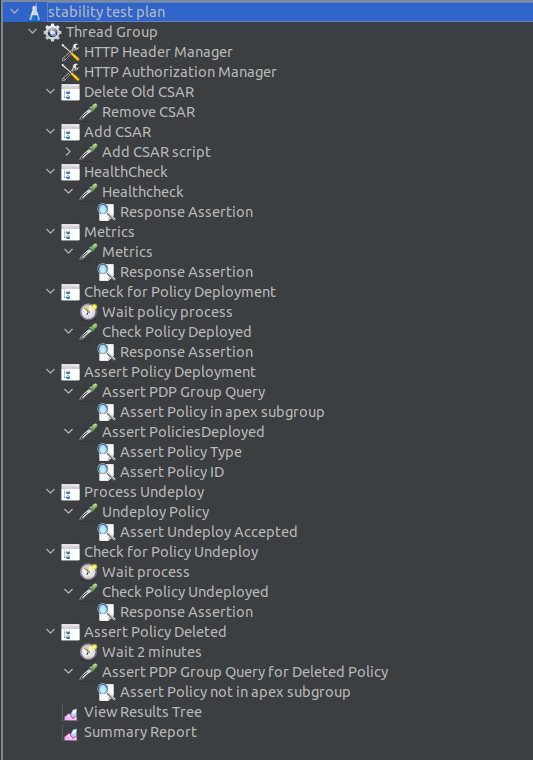Select the top-level 'Metrics' controller label
Viewport: 533px width, 760px height.
[x=110, y=232]
